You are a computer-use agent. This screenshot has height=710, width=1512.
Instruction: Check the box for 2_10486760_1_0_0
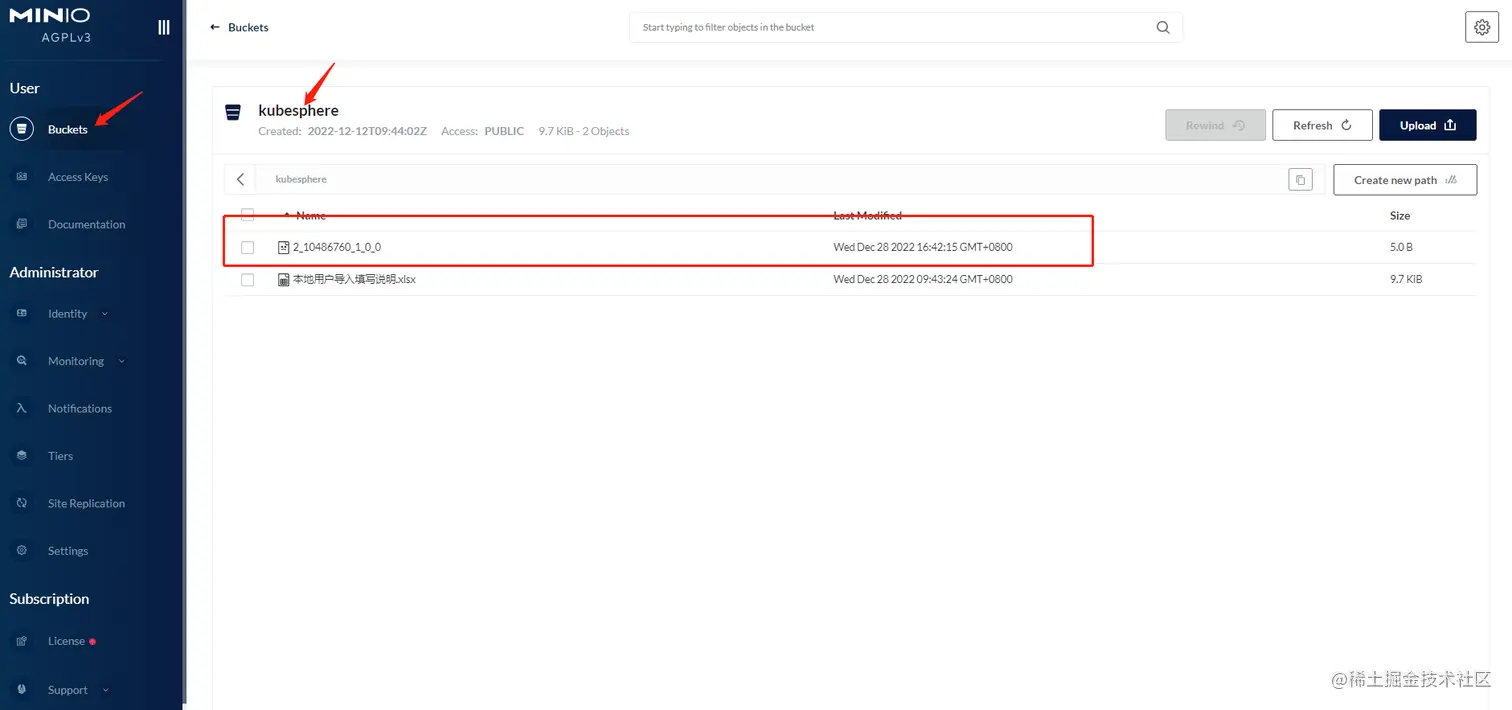(x=248, y=247)
